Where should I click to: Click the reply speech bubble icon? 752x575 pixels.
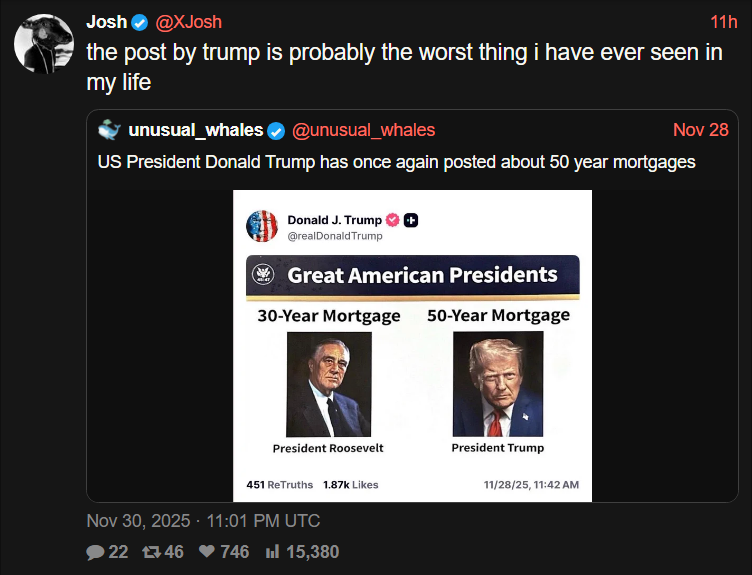coord(96,552)
